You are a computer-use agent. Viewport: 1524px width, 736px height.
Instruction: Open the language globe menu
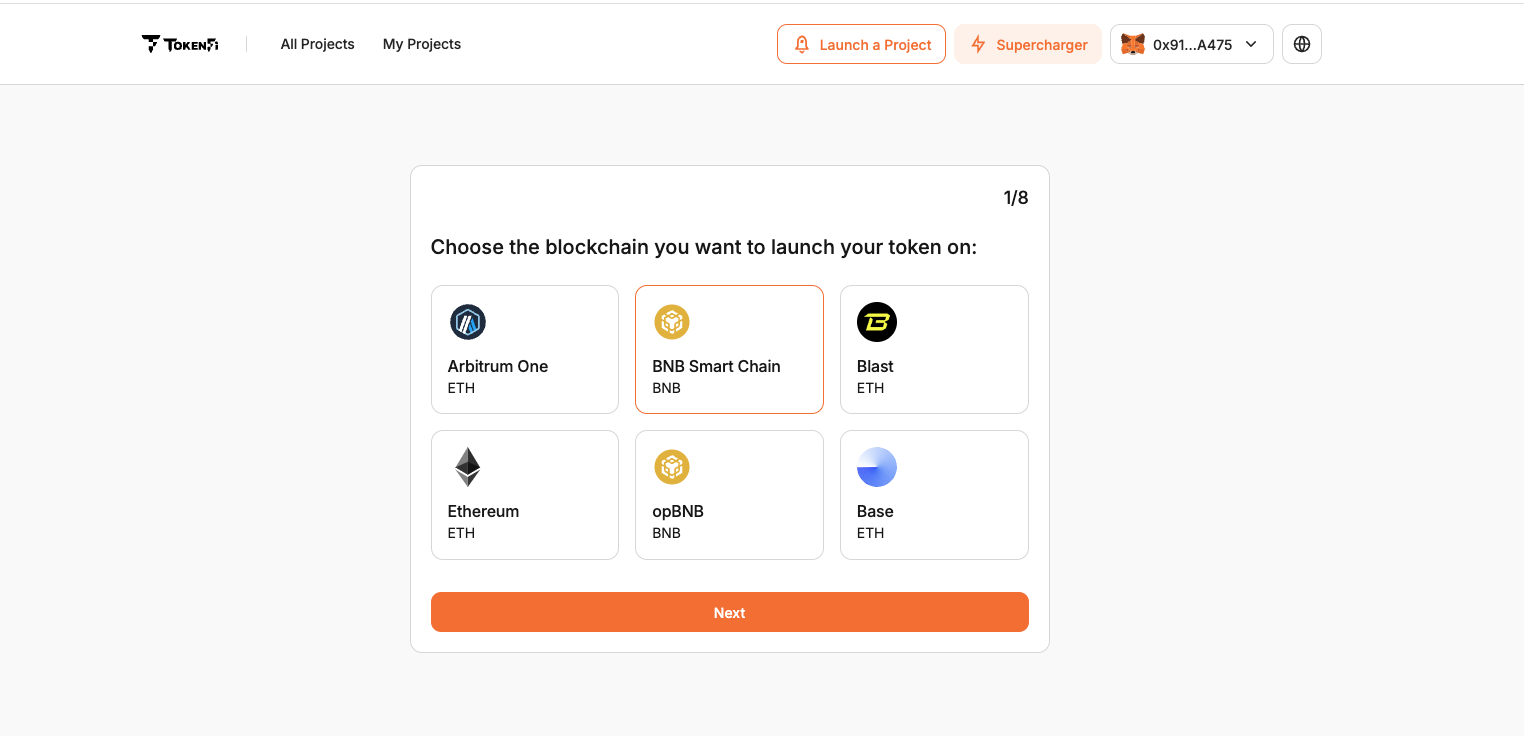pos(1301,43)
